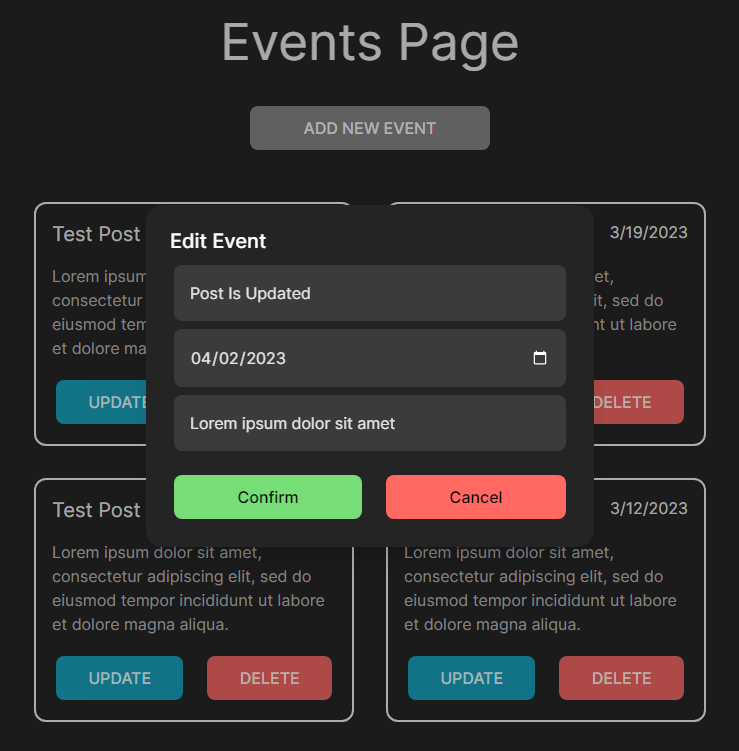Viewport: 739px width, 751px height.
Task: Click the Add New Event button
Action: 370,128
